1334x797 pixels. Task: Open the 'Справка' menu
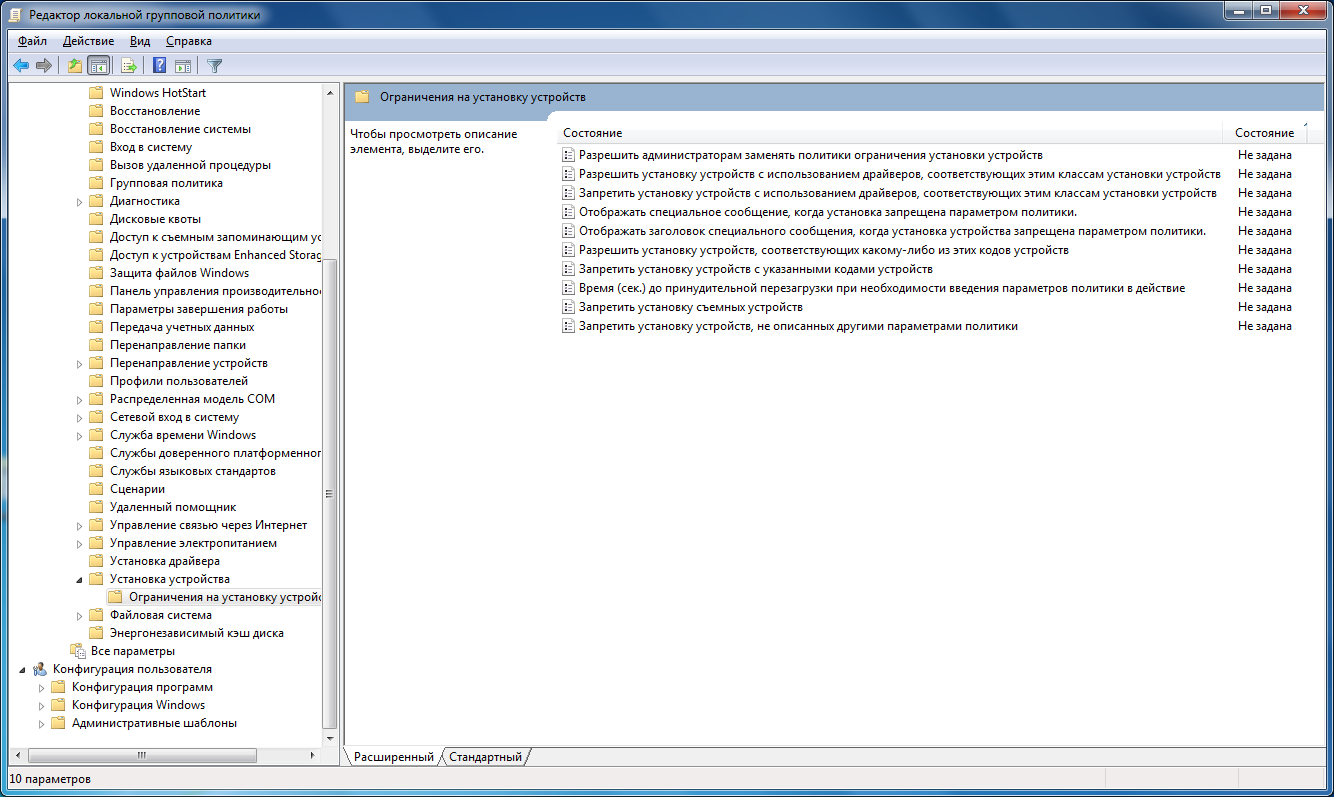(x=189, y=41)
